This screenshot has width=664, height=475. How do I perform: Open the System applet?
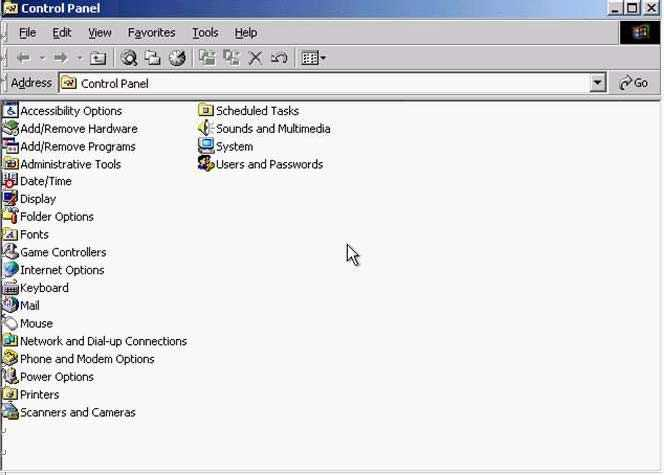point(234,146)
